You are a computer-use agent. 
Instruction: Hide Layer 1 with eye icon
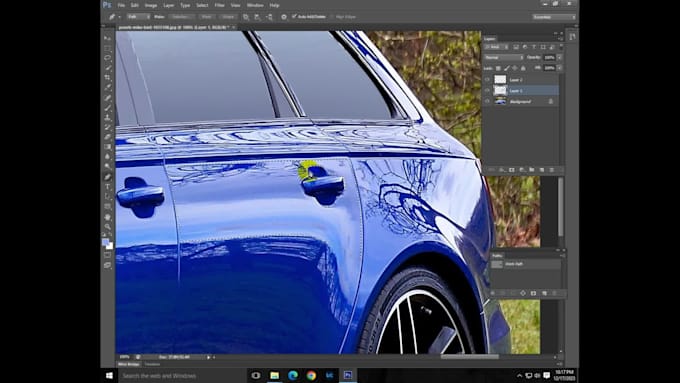(x=487, y=90)
